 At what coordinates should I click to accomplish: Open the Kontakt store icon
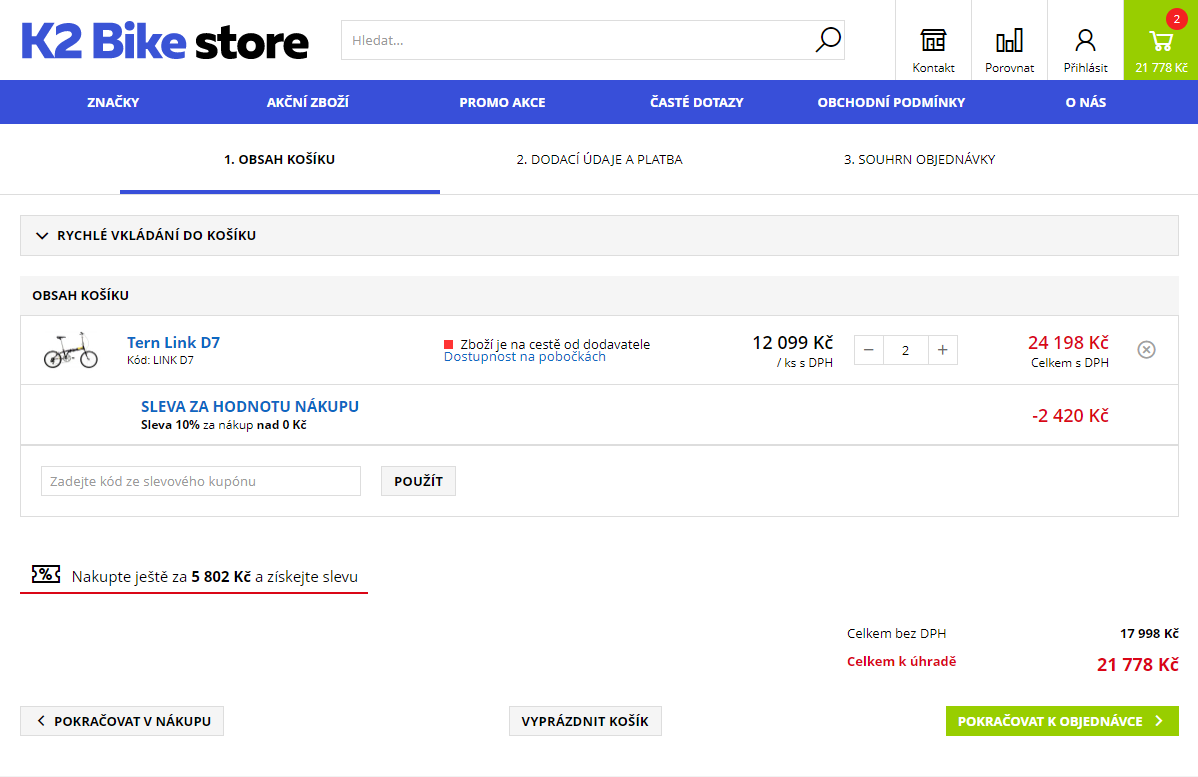tap(933, 40)
